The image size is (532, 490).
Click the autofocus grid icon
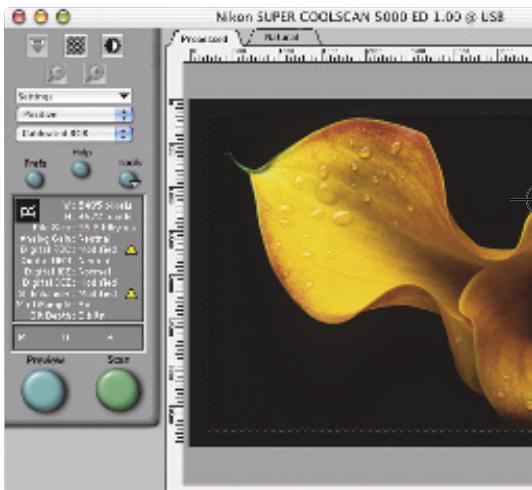[x=76, y=45]
